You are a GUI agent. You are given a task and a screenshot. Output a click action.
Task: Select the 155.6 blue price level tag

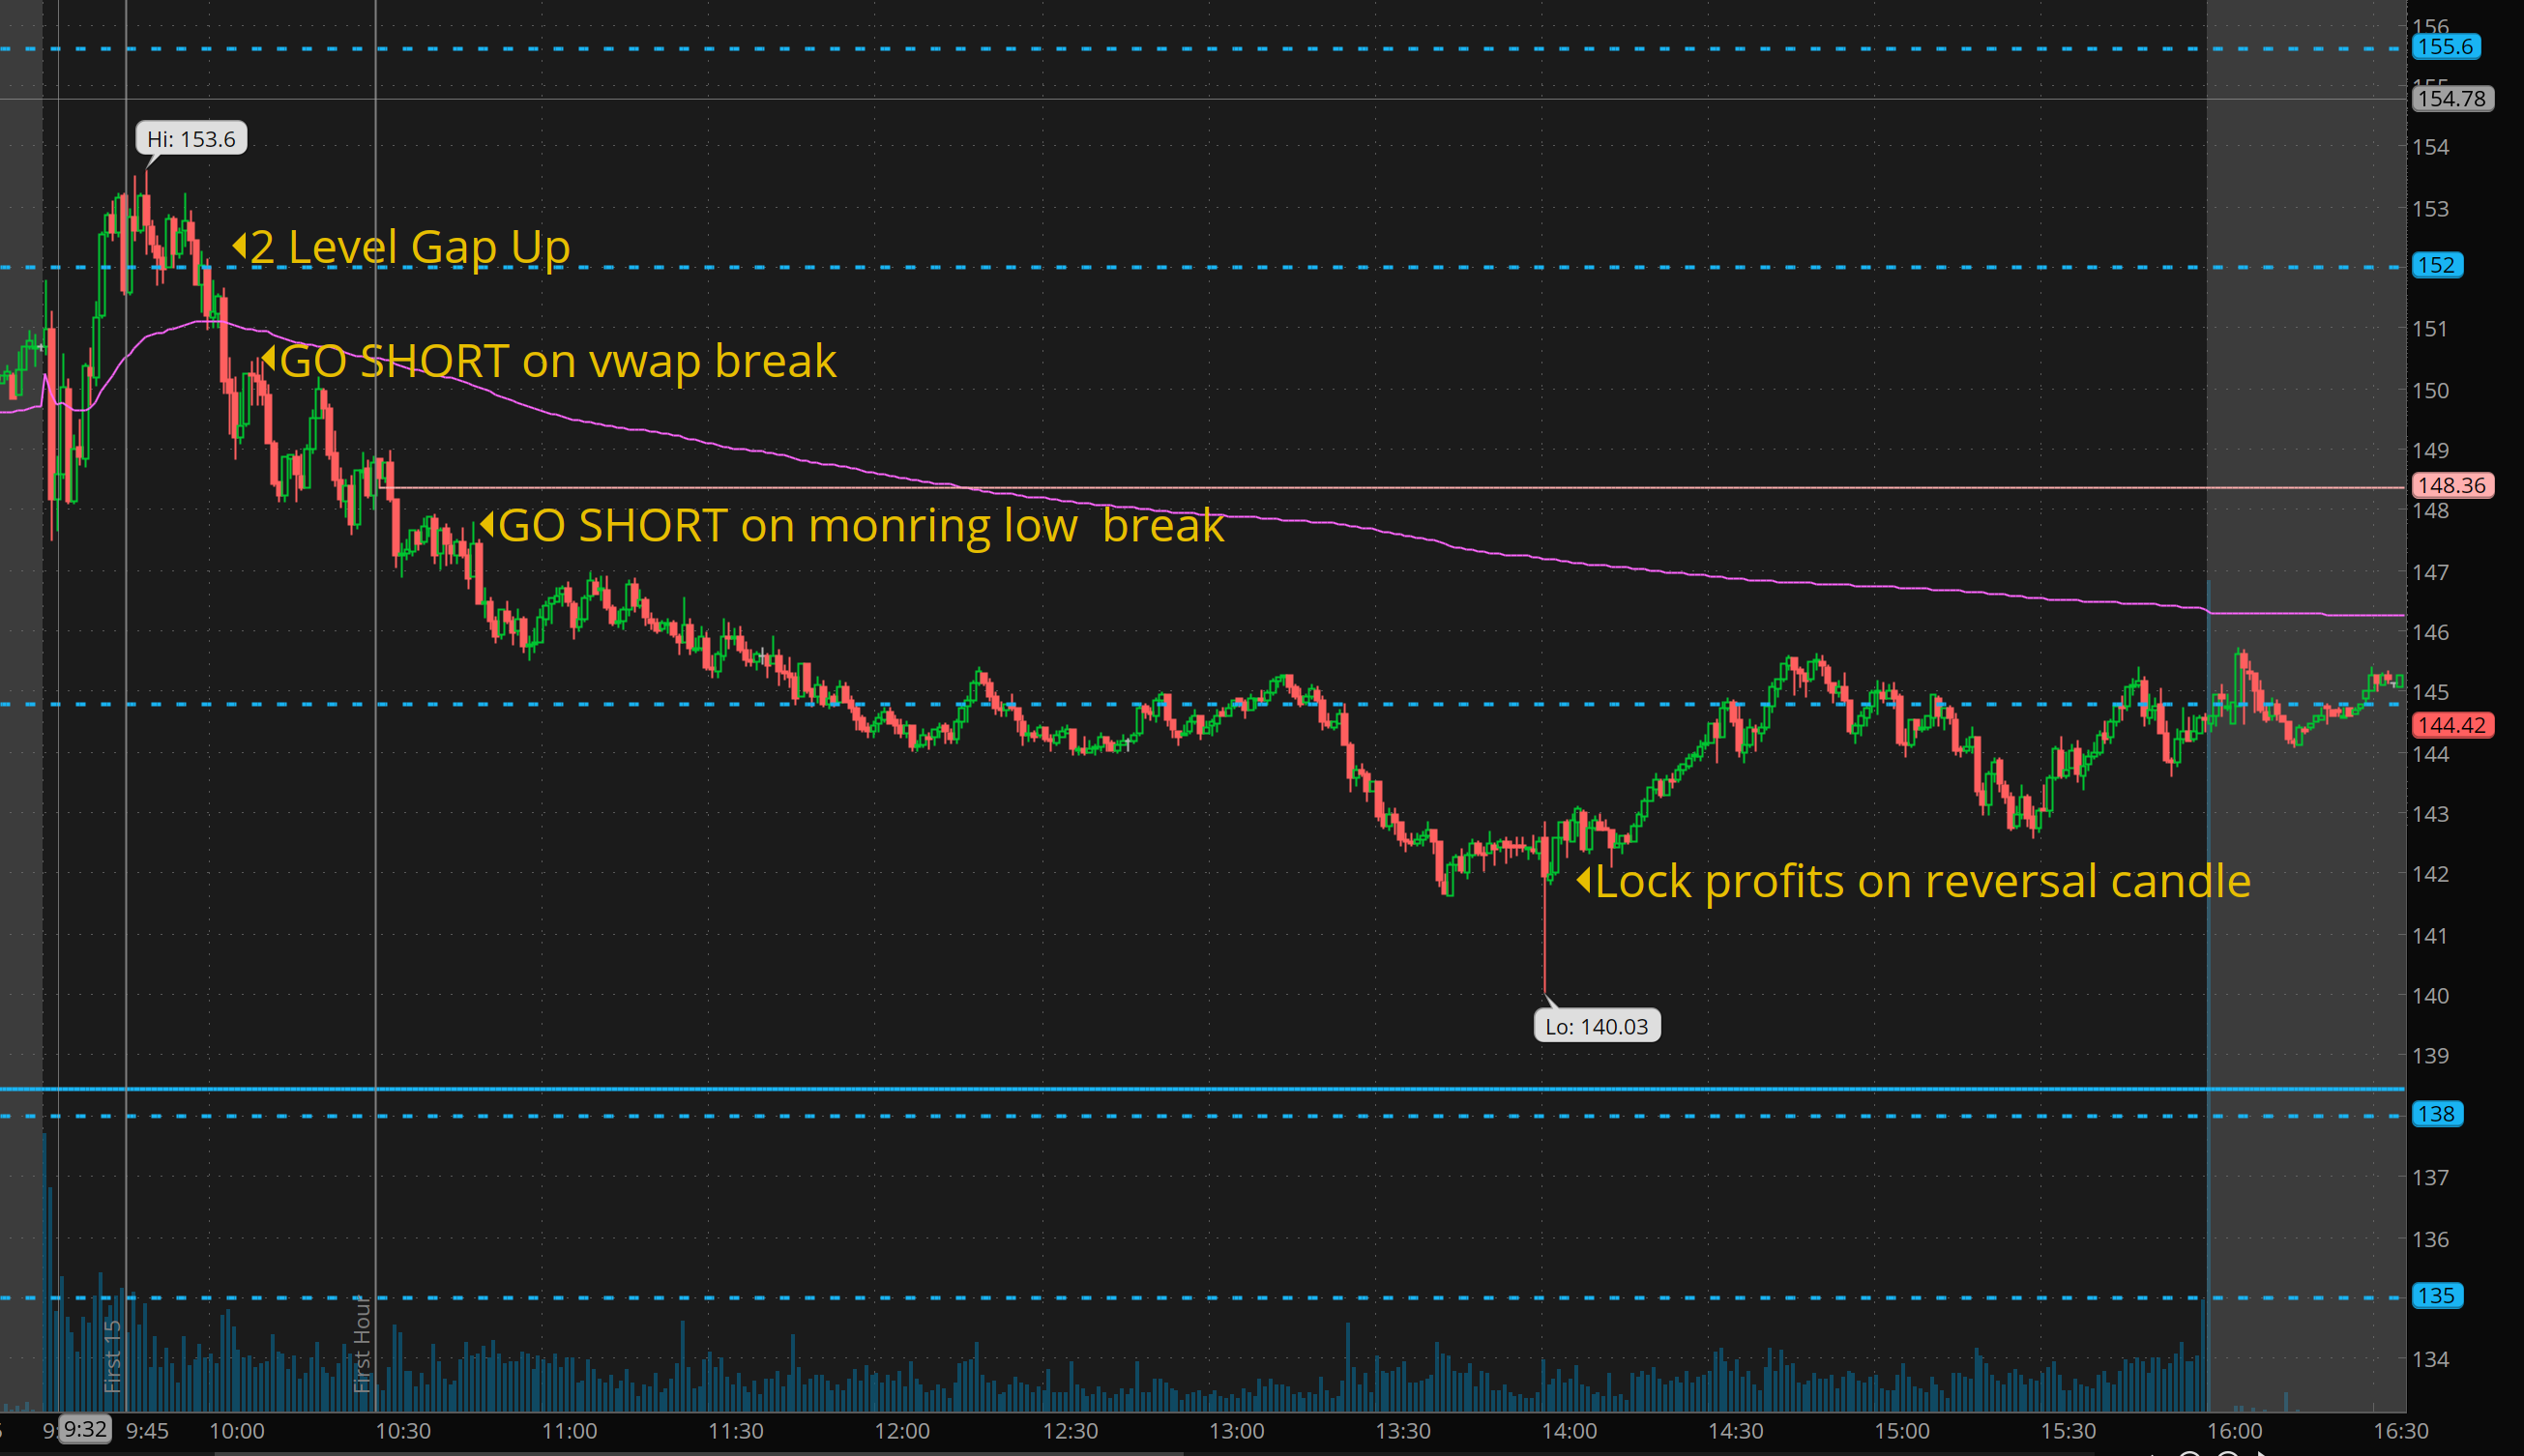[2445, 47]
